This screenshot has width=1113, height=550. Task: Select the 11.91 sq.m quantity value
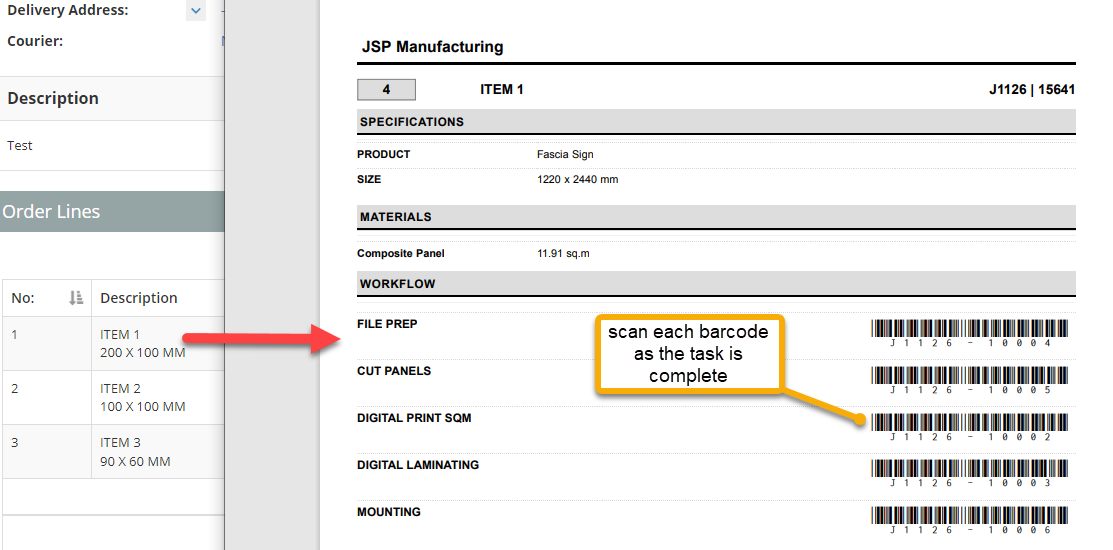[x=563, y=253]
